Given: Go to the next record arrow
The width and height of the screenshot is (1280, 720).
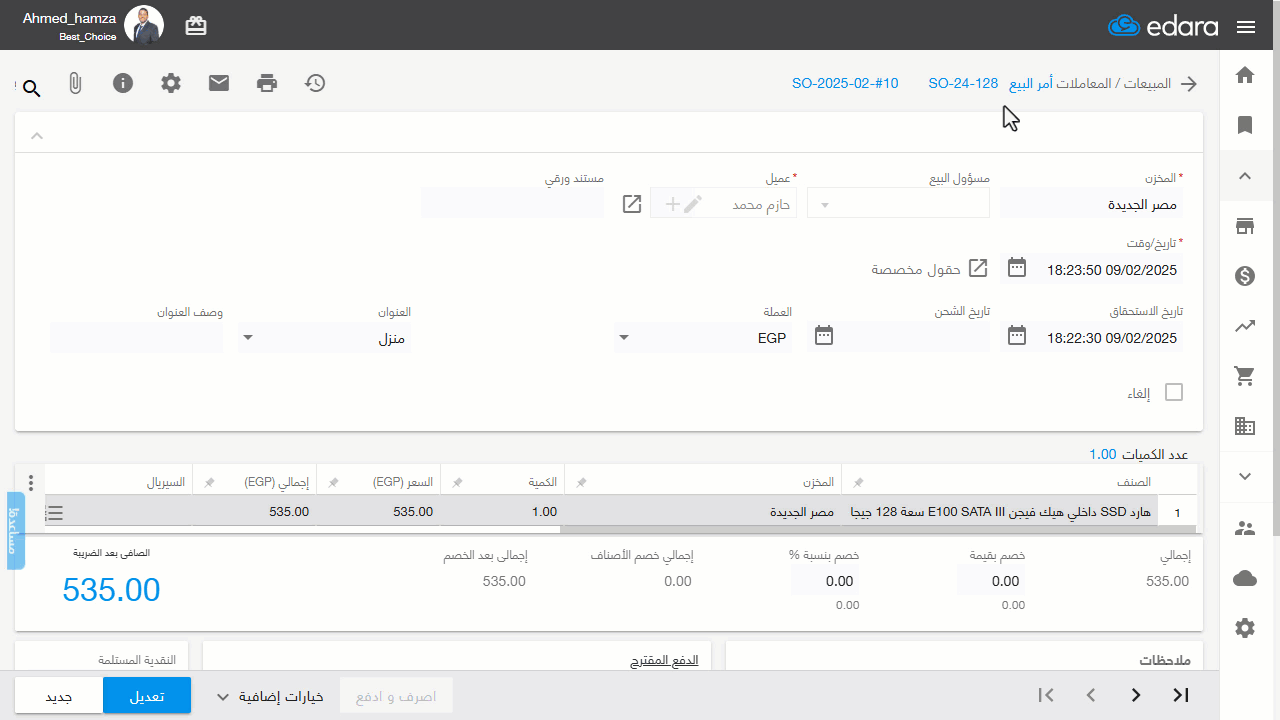Looking at the screenshot, I should tap(1136, 695).
